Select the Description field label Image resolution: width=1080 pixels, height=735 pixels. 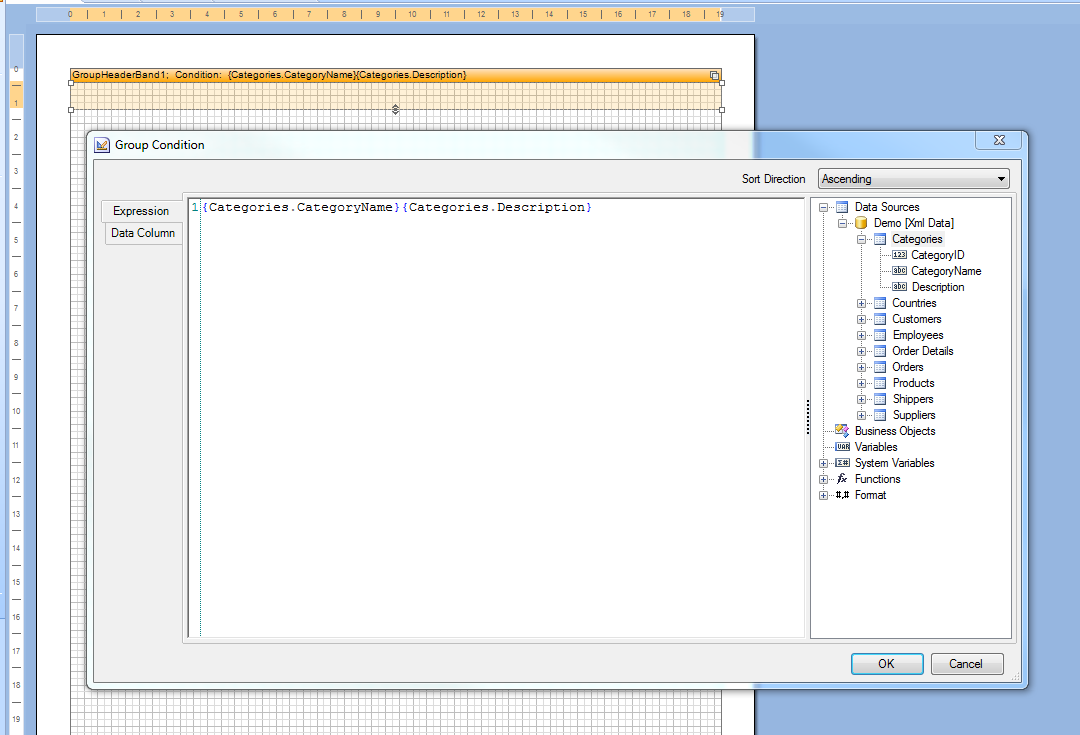(937, 287)
